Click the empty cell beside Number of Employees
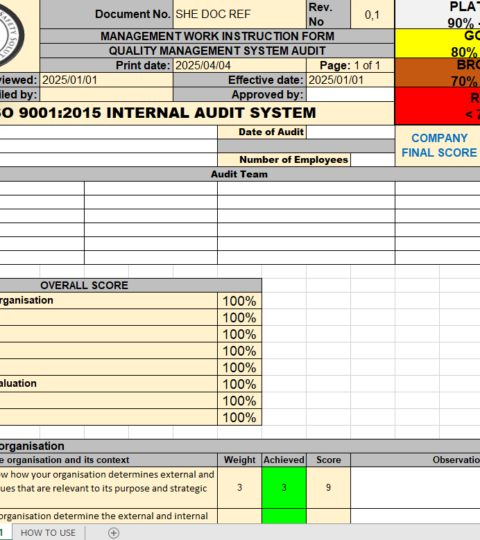480x540 pixels. 373,160
